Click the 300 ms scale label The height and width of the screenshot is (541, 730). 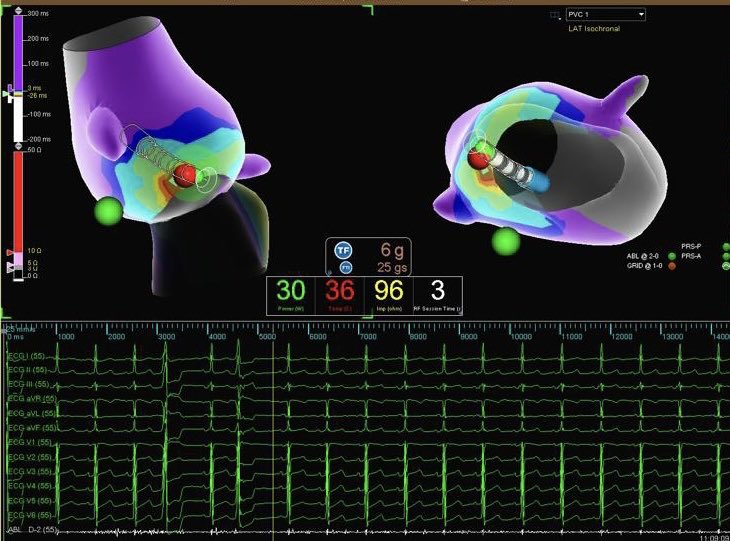(x=38, y=14)
